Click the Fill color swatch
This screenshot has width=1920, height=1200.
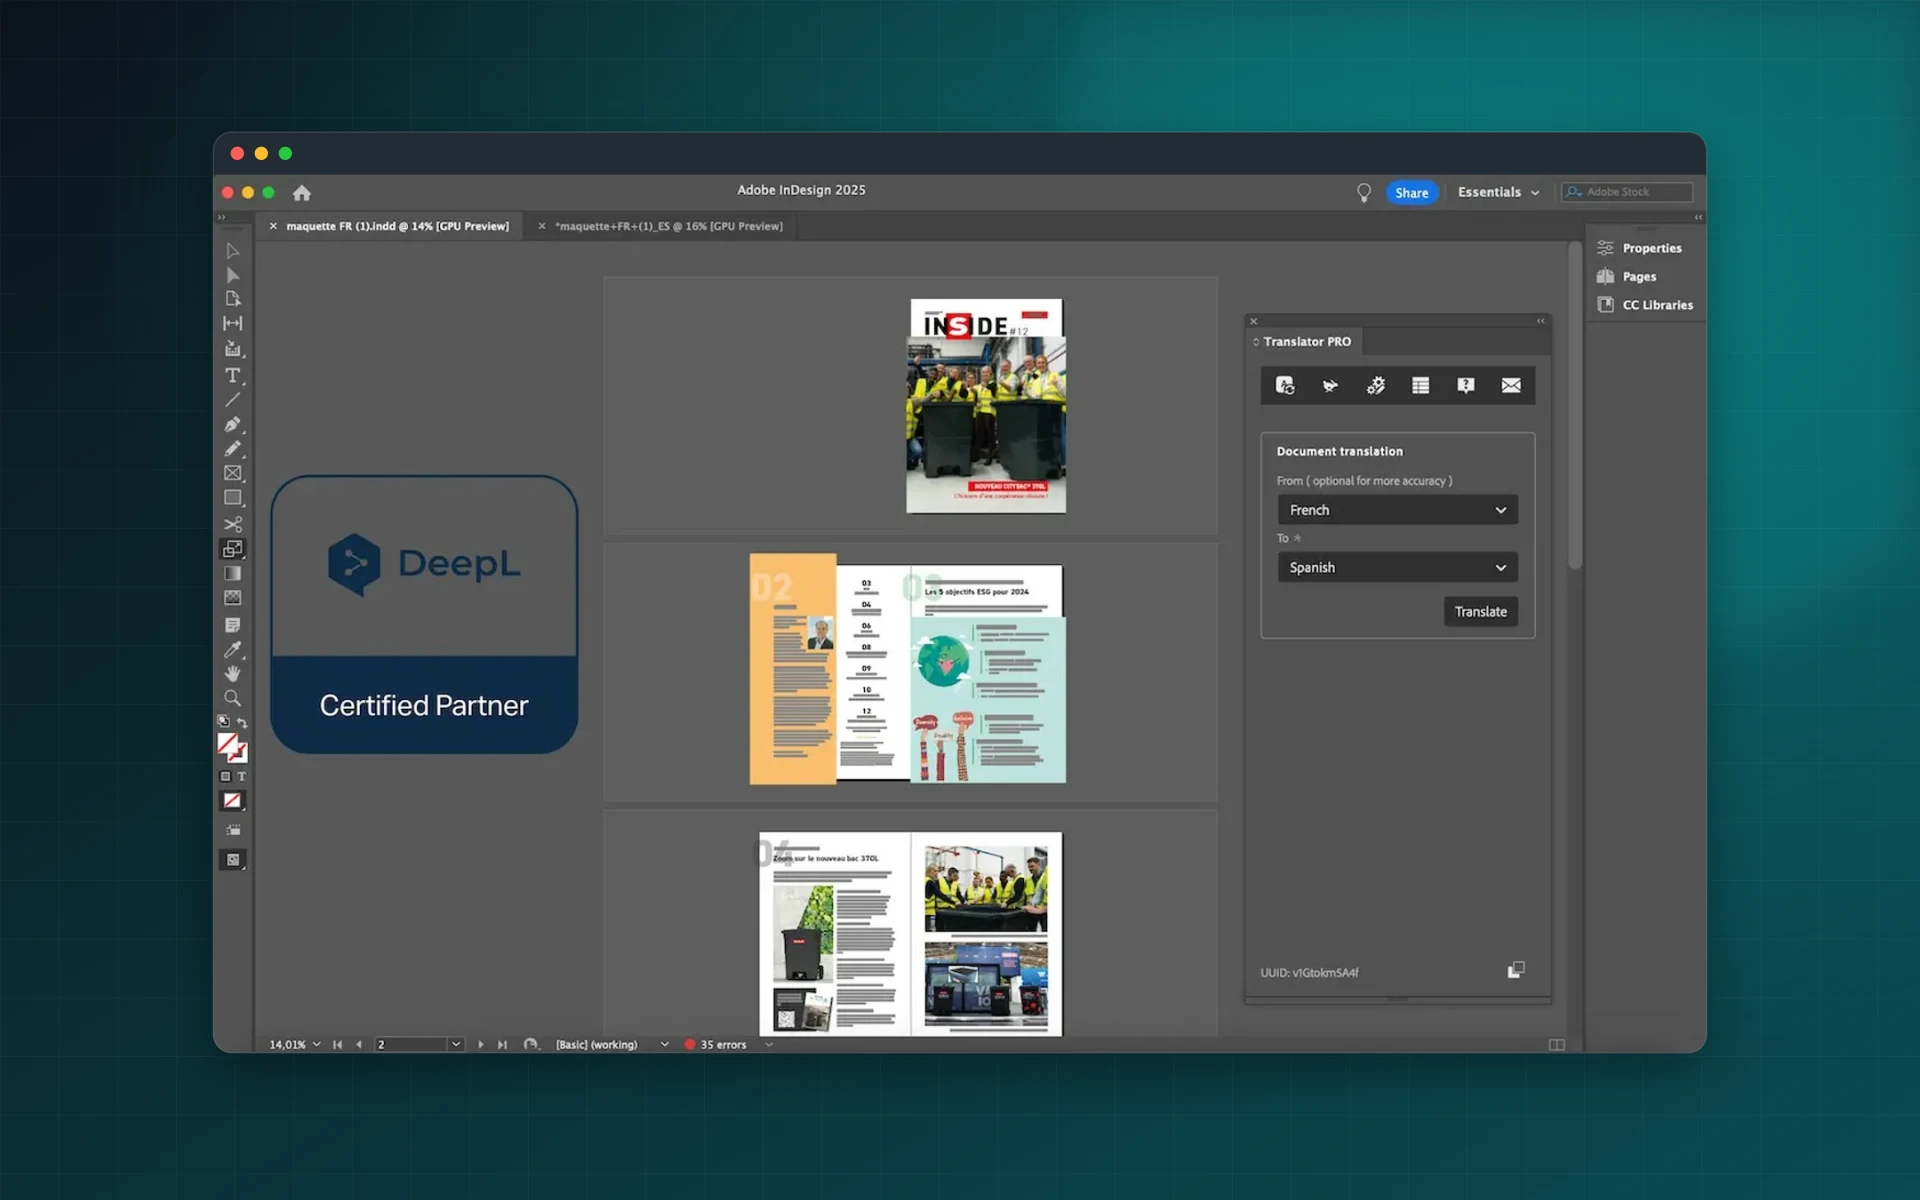[228, 744]
